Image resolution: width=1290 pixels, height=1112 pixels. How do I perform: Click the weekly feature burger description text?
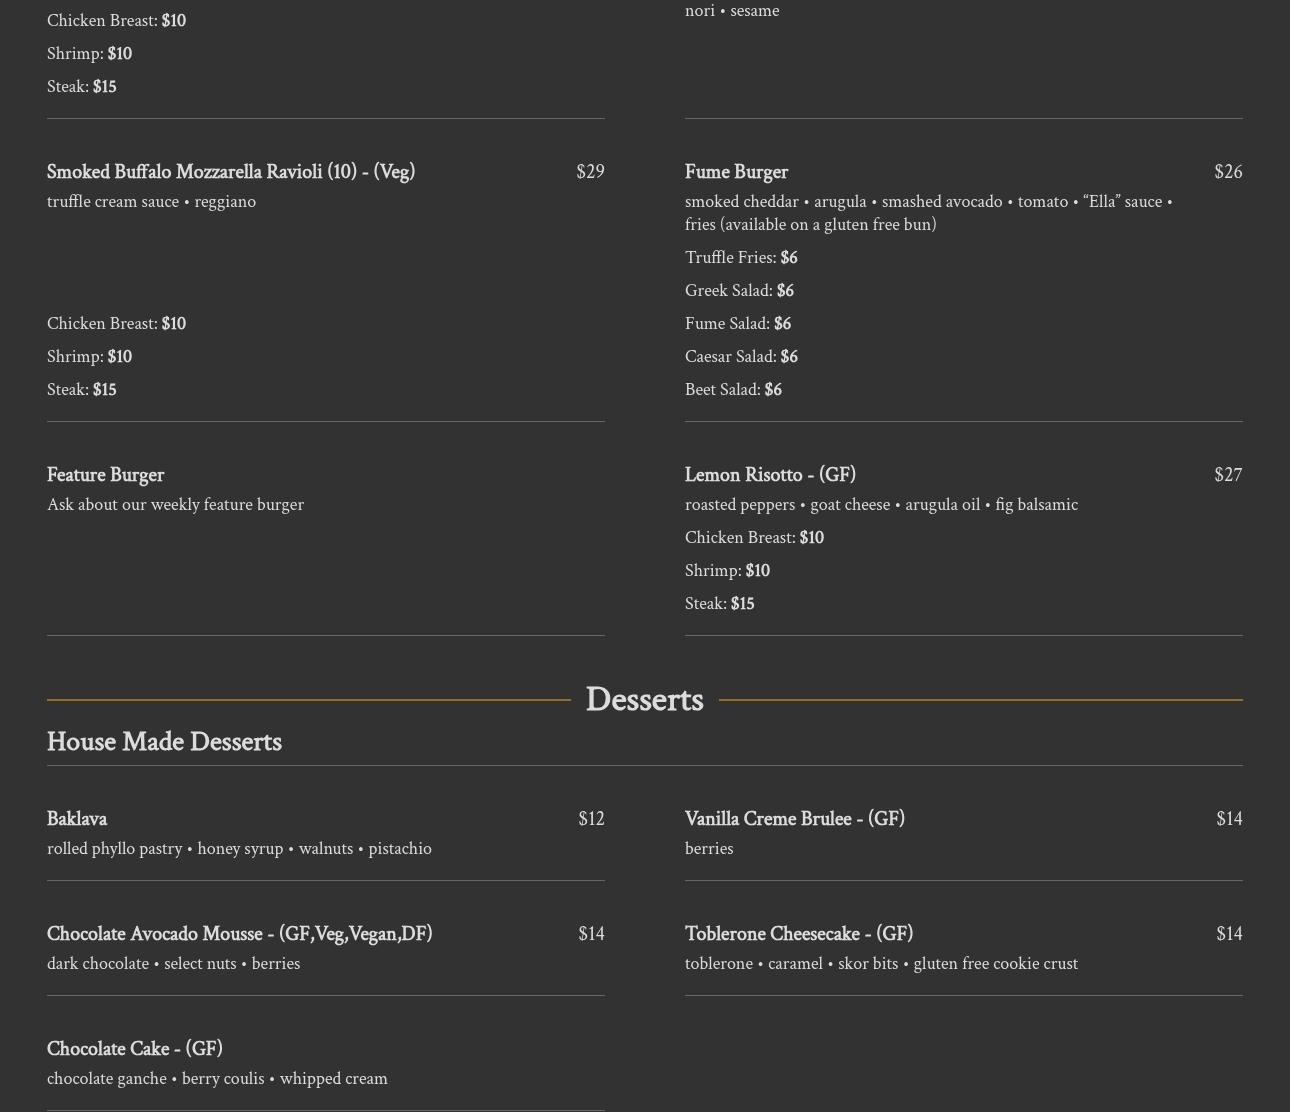pos(175,505)
